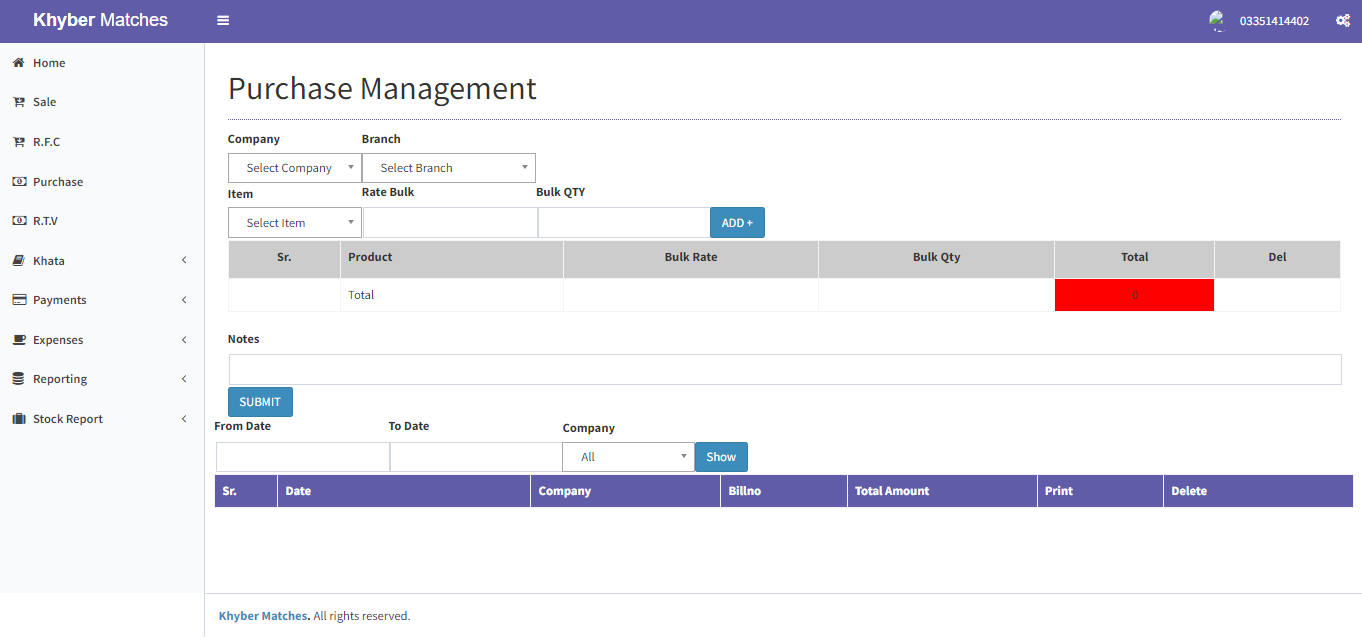Open the Company filter dropdown showing All

[x=628, y=457]
